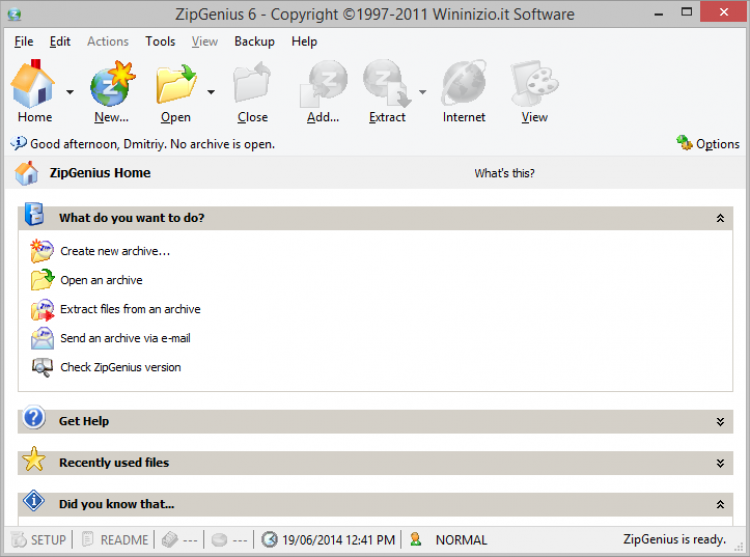Open the Open button dropdown arrow
Screen dimensions: 750x557
pos(211,92)
